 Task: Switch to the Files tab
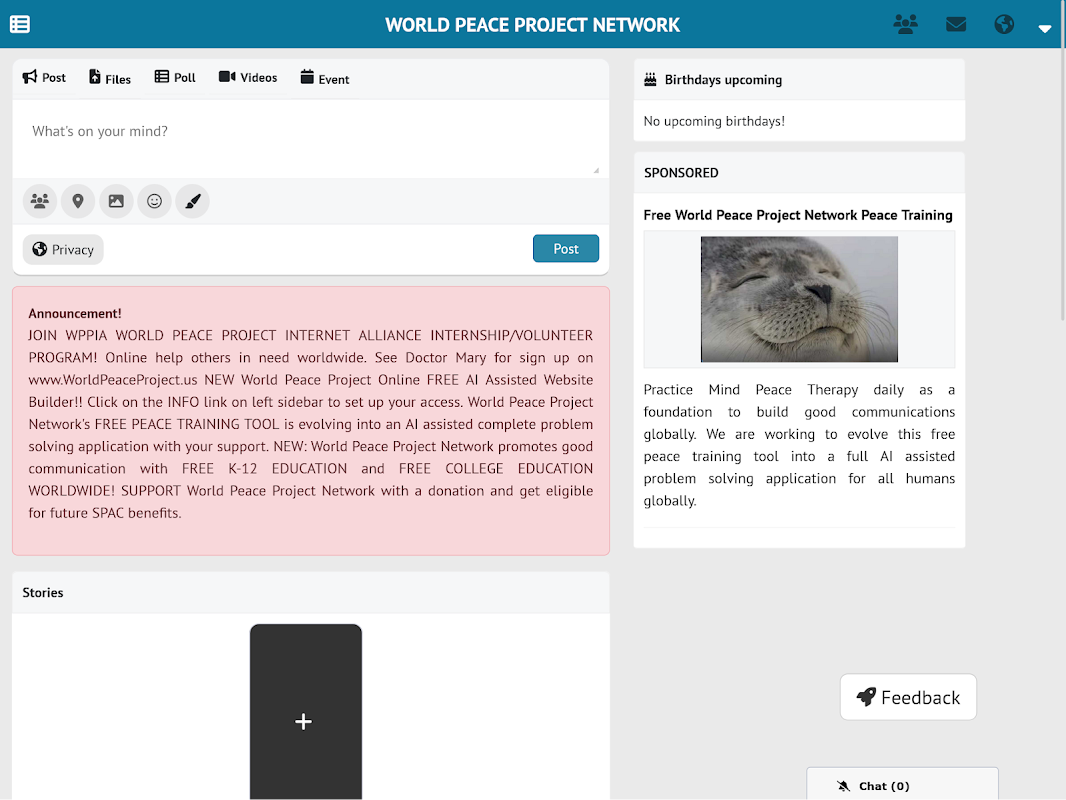[x=109, y=78]
